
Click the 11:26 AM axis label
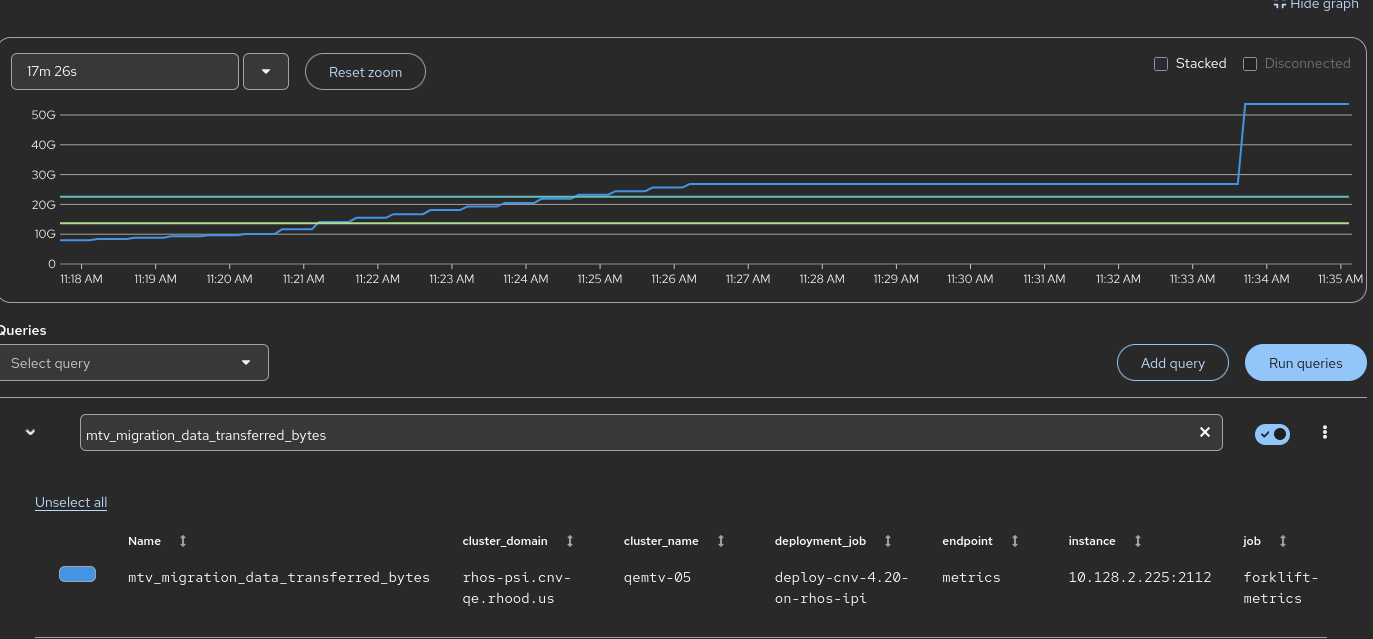[x=673, y=279]
